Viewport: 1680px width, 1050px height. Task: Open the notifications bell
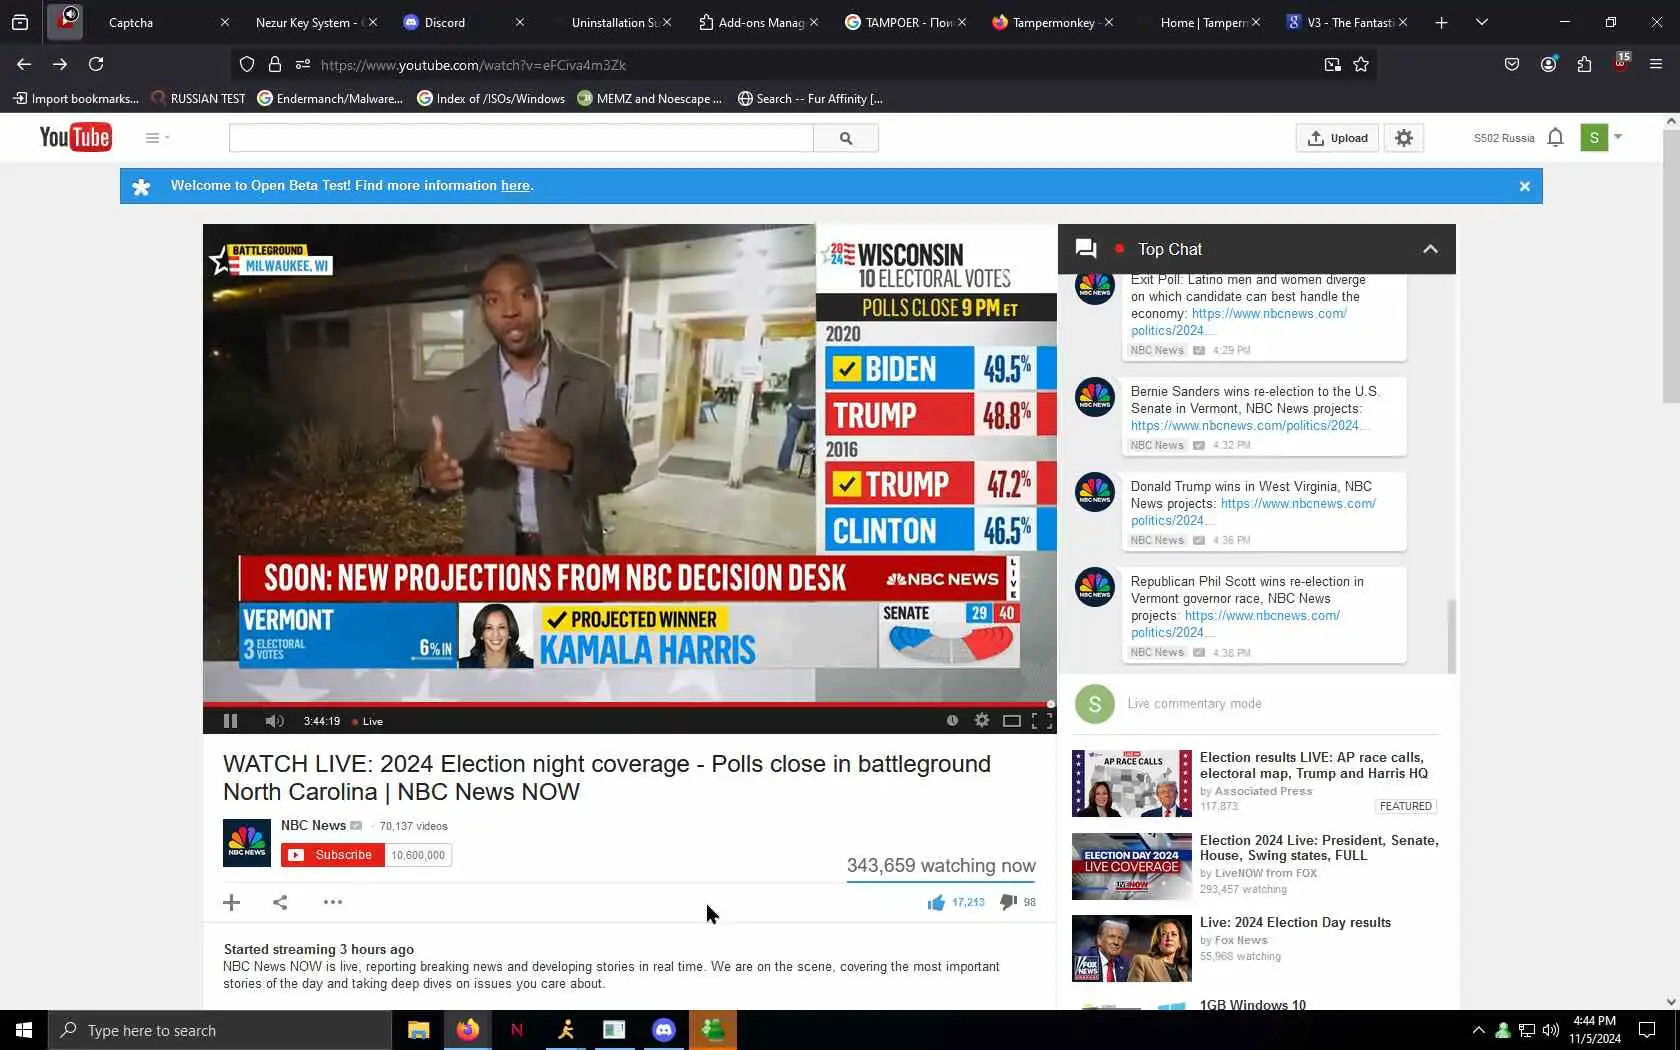(x=1555, y=137)
